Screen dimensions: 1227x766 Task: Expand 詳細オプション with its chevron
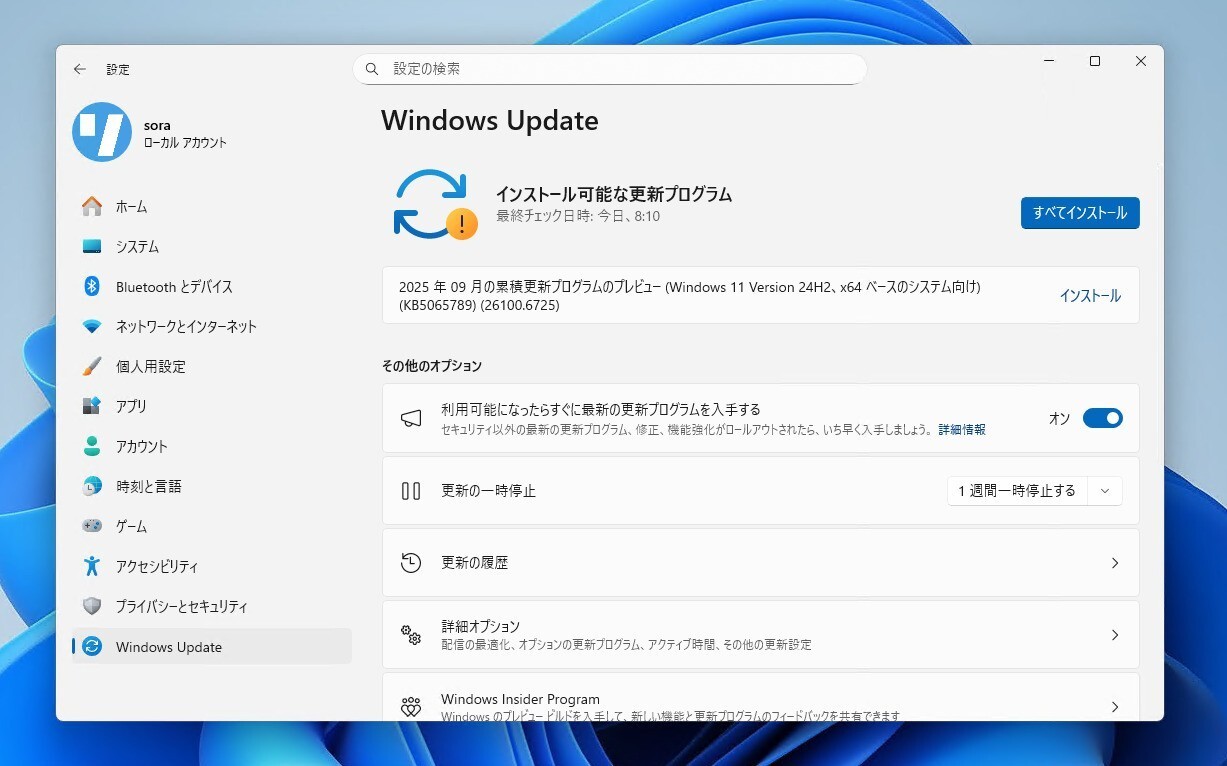pyautogui.click(x=1115, y=635)
